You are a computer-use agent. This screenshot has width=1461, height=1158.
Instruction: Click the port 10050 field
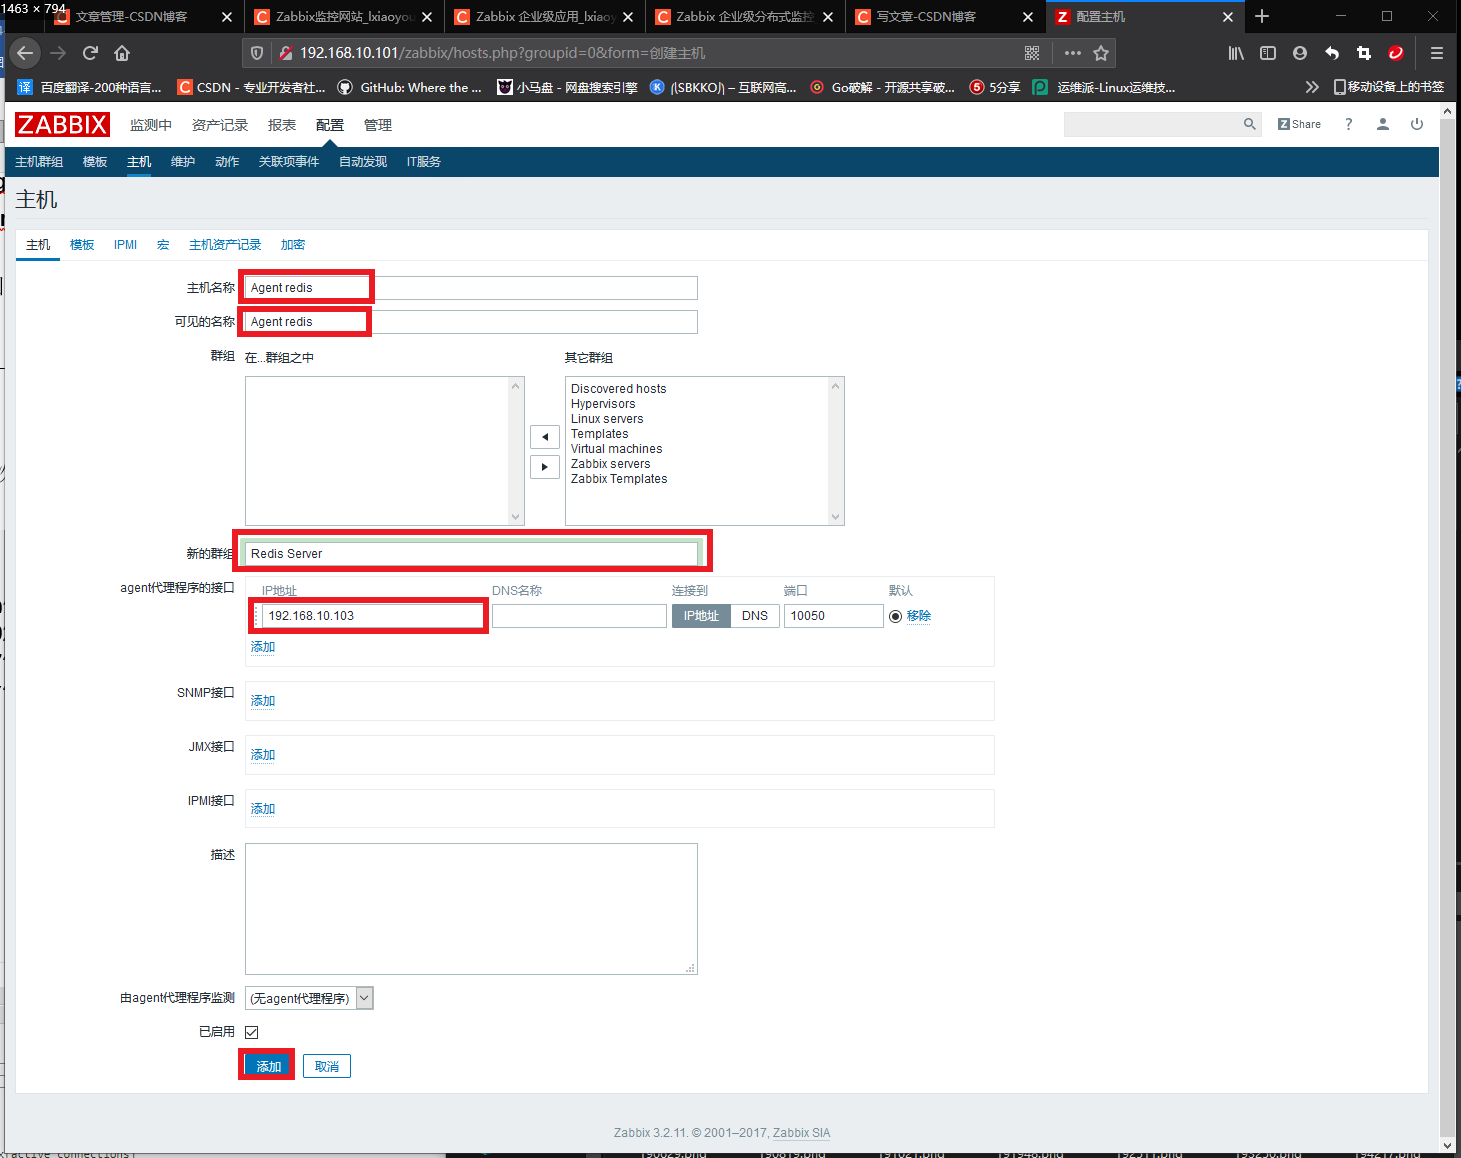click(x=834, y=616)
